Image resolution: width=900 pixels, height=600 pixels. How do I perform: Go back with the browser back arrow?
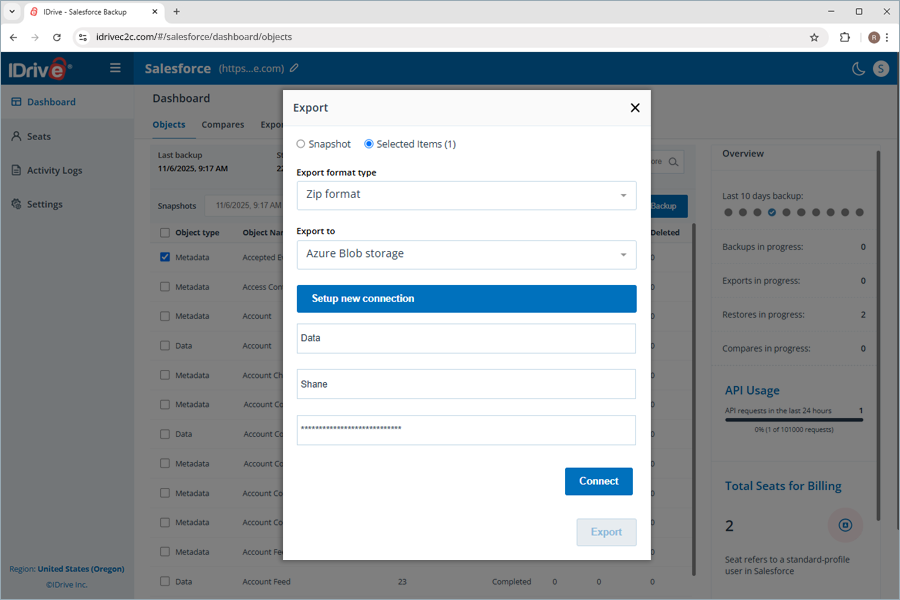14,37
